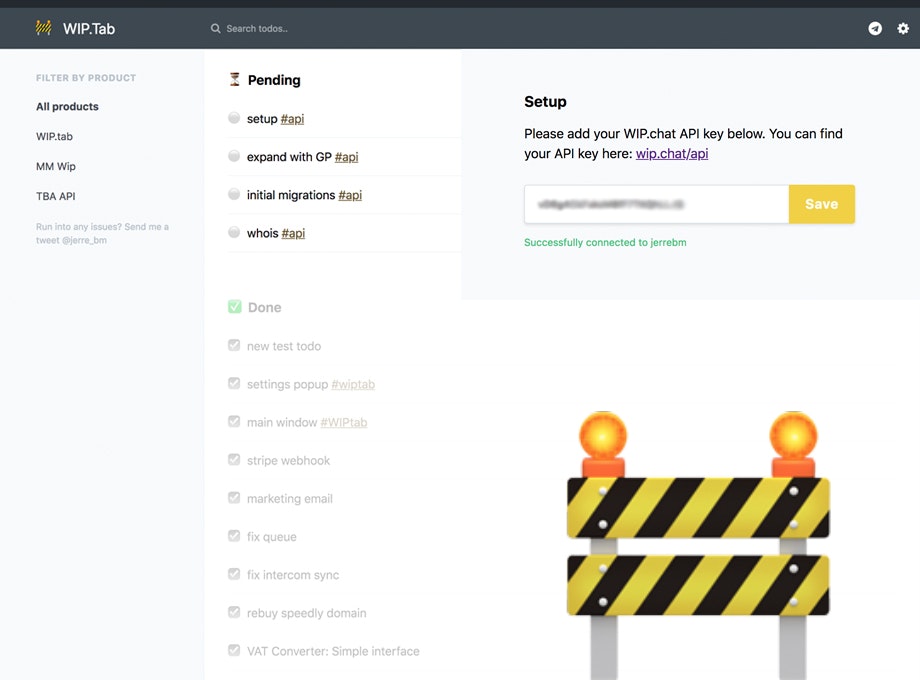The height and width of the screenshot is (680, 920).
Task: Click the green check icon beside Done
Action: [235, 306]
